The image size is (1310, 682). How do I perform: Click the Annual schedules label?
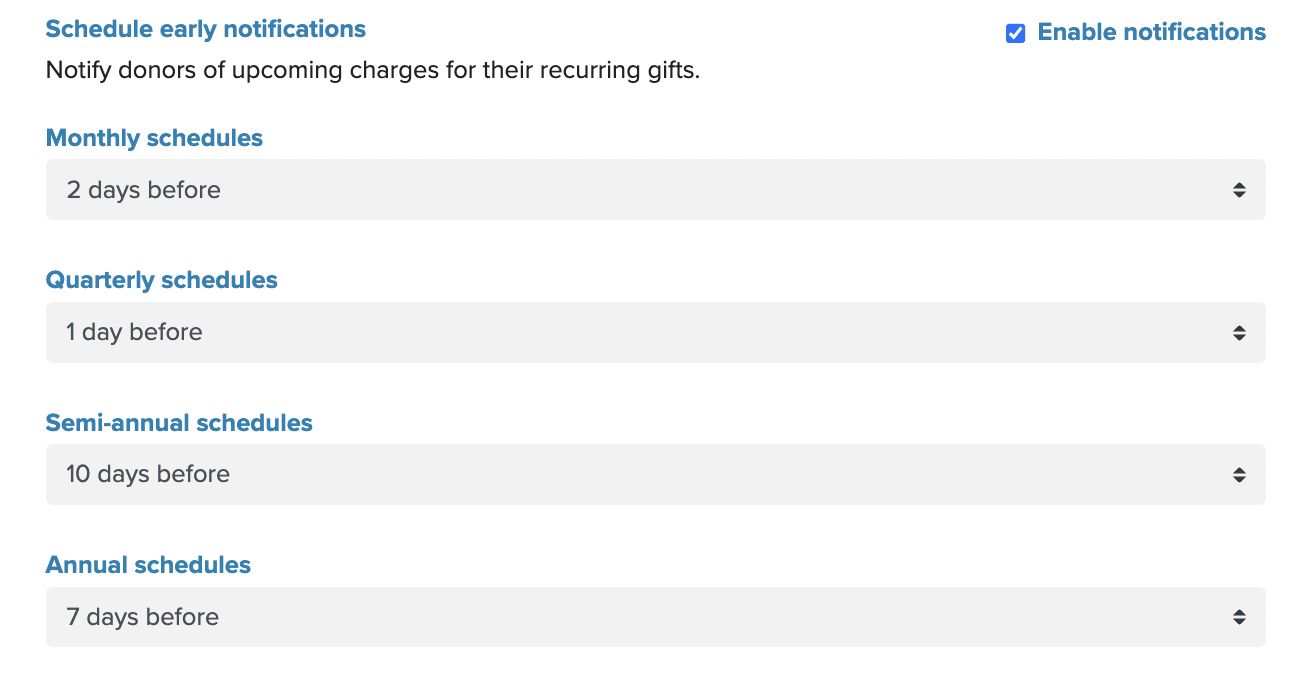(148, 565)
